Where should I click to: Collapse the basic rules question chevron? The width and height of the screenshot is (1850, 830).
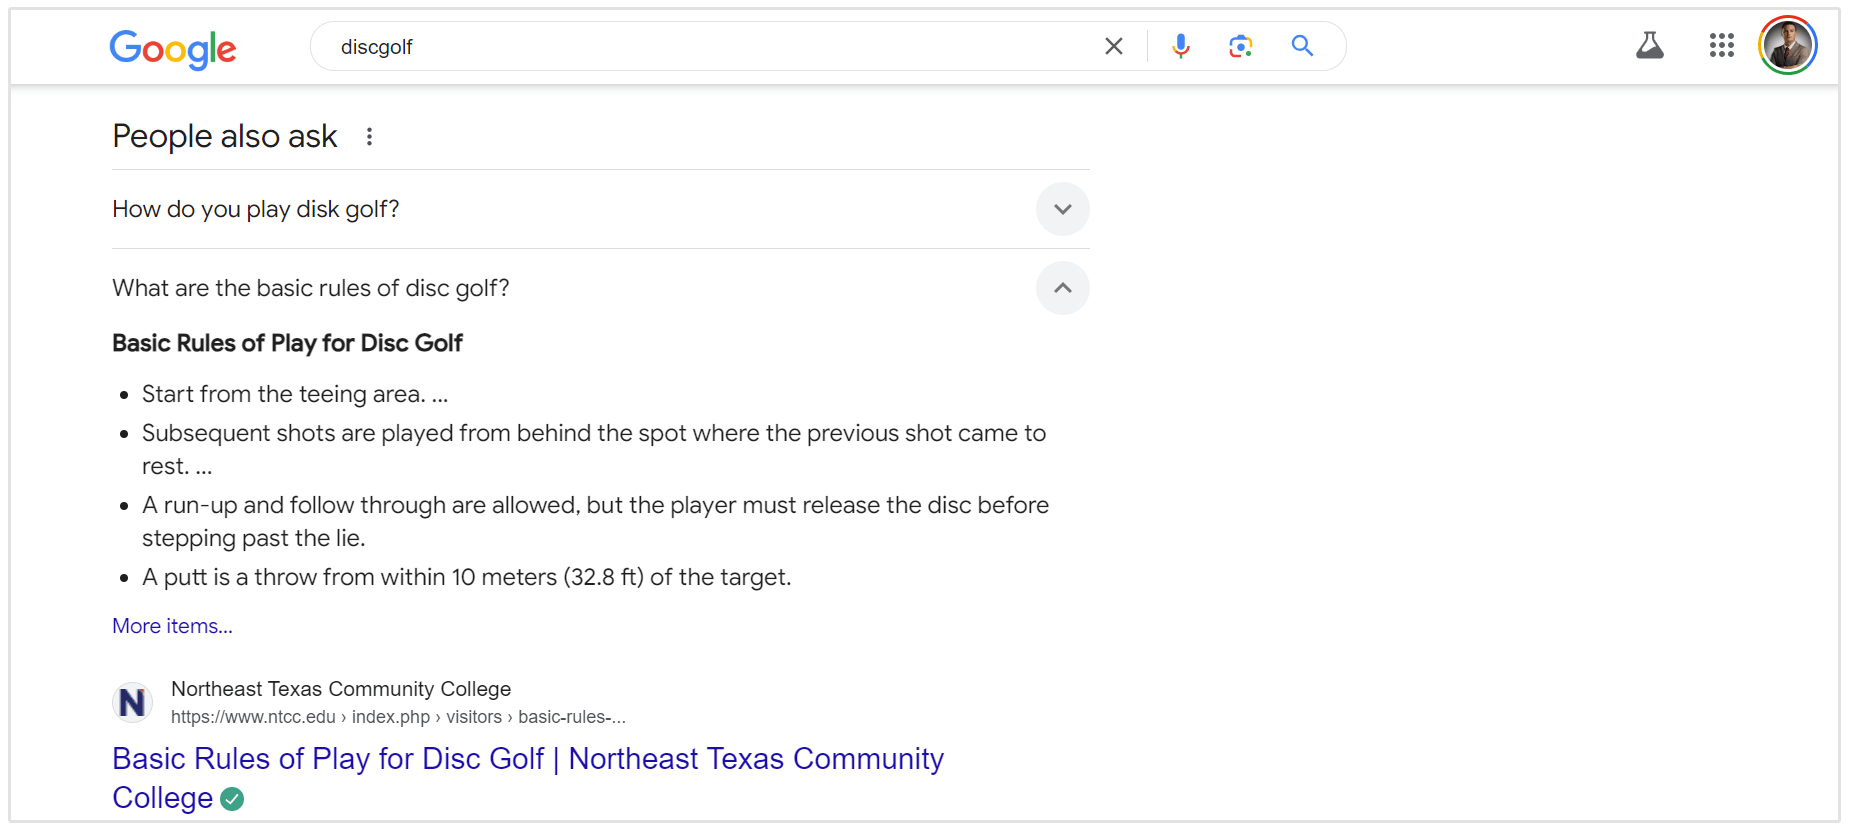[1062, 288]
